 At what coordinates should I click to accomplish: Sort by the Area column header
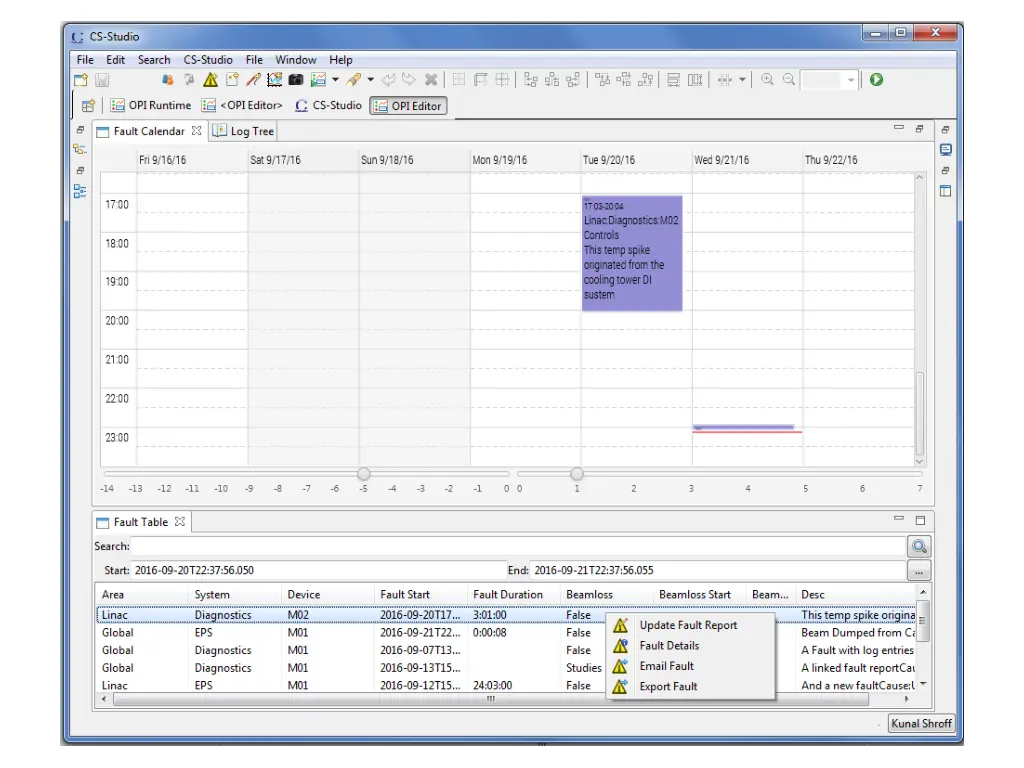142,594
